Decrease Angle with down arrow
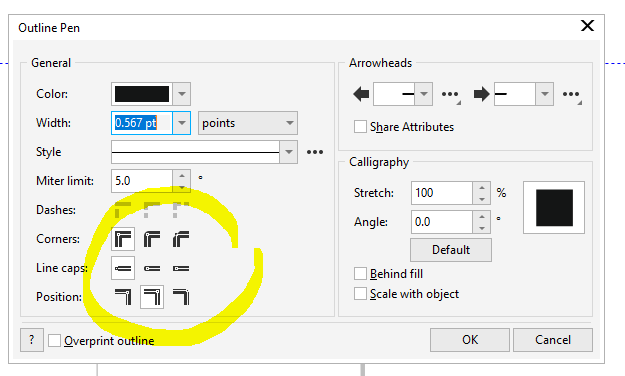This screenshot has height=376, width=625. pos(482,228)
